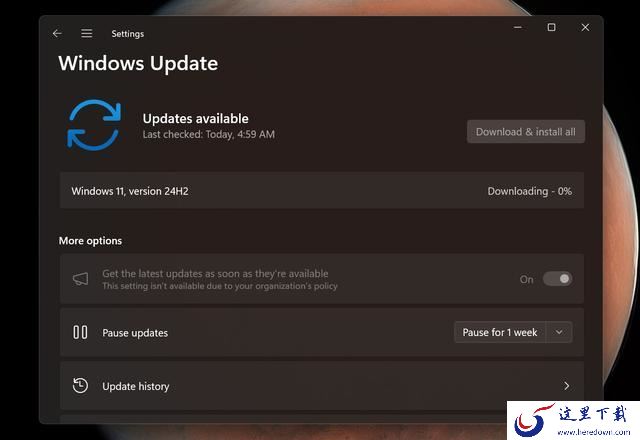Toggle Get the latest updates switch
The image size is (640, 440).
pyautogui.click(x=558, y=279)
